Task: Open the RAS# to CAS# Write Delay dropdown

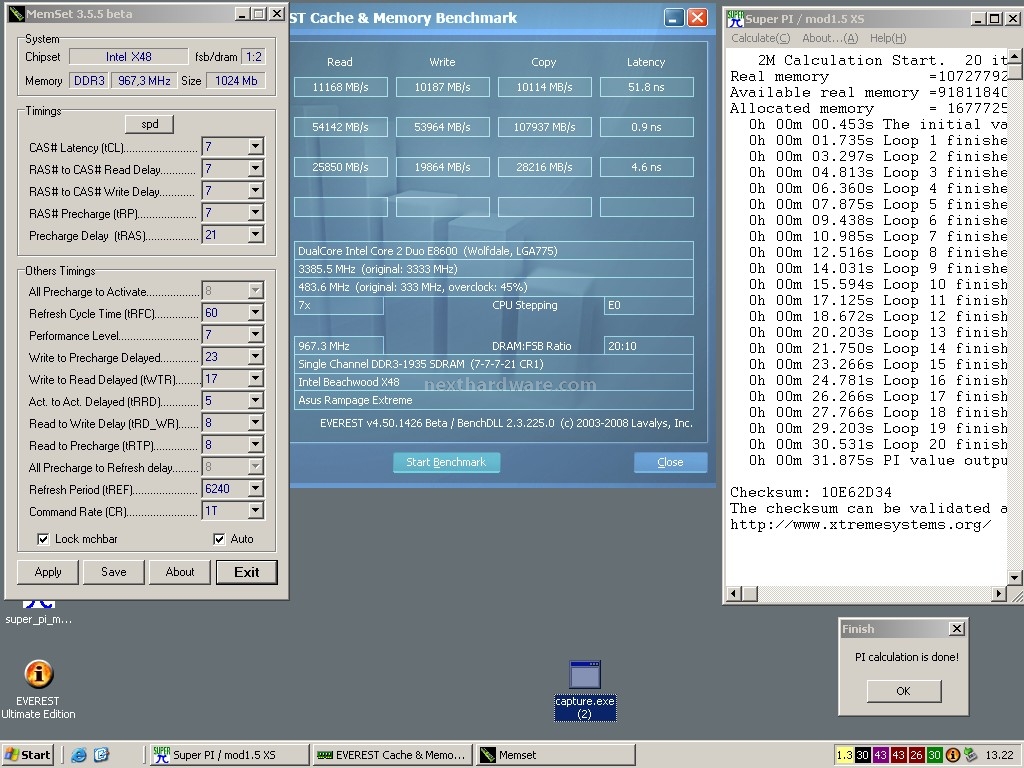Action: pyautogui.click(x=255, y=191)
